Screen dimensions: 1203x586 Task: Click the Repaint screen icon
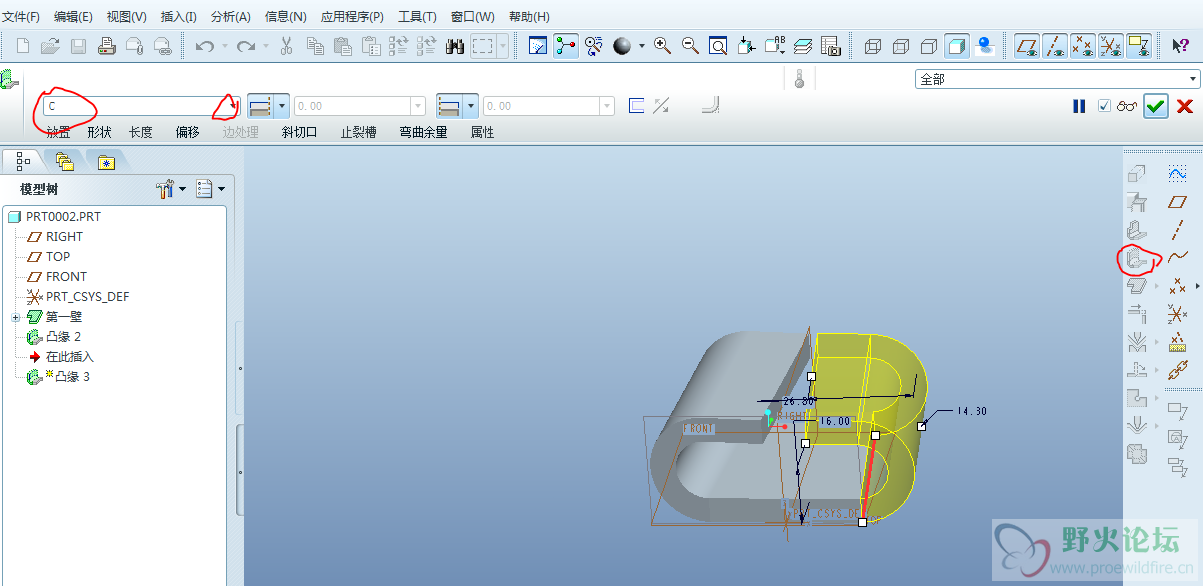(538, 45)
